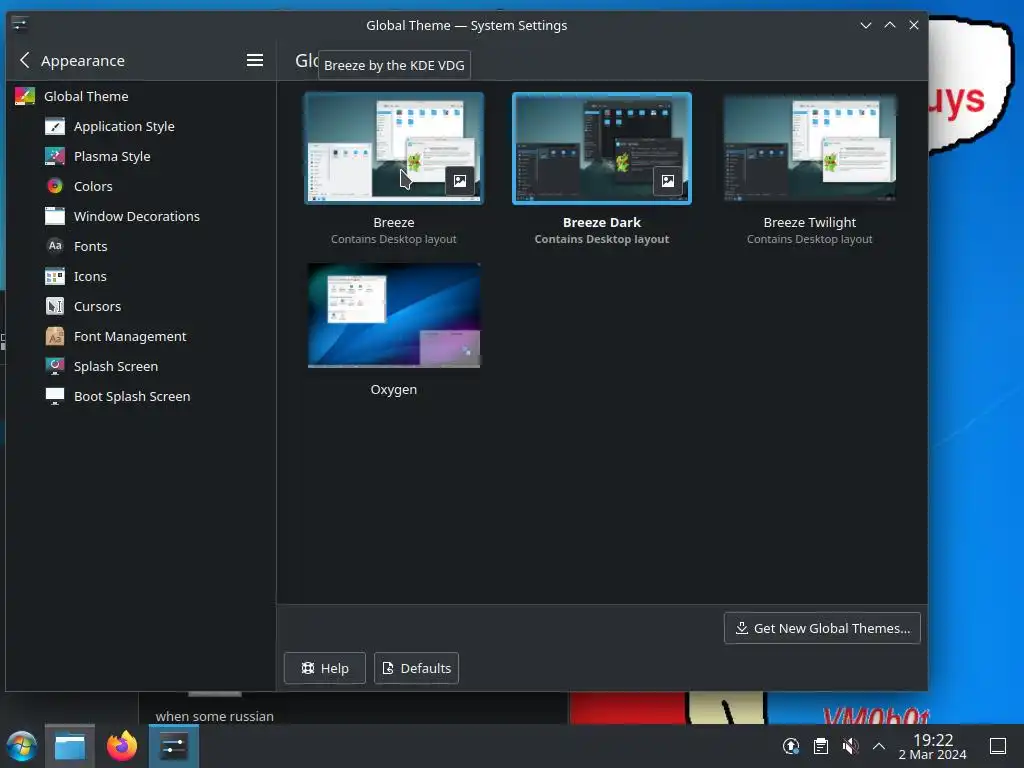1024x768 pixels.
Task: Click the System Settings taskbar entry
Action: click(174, 746)
